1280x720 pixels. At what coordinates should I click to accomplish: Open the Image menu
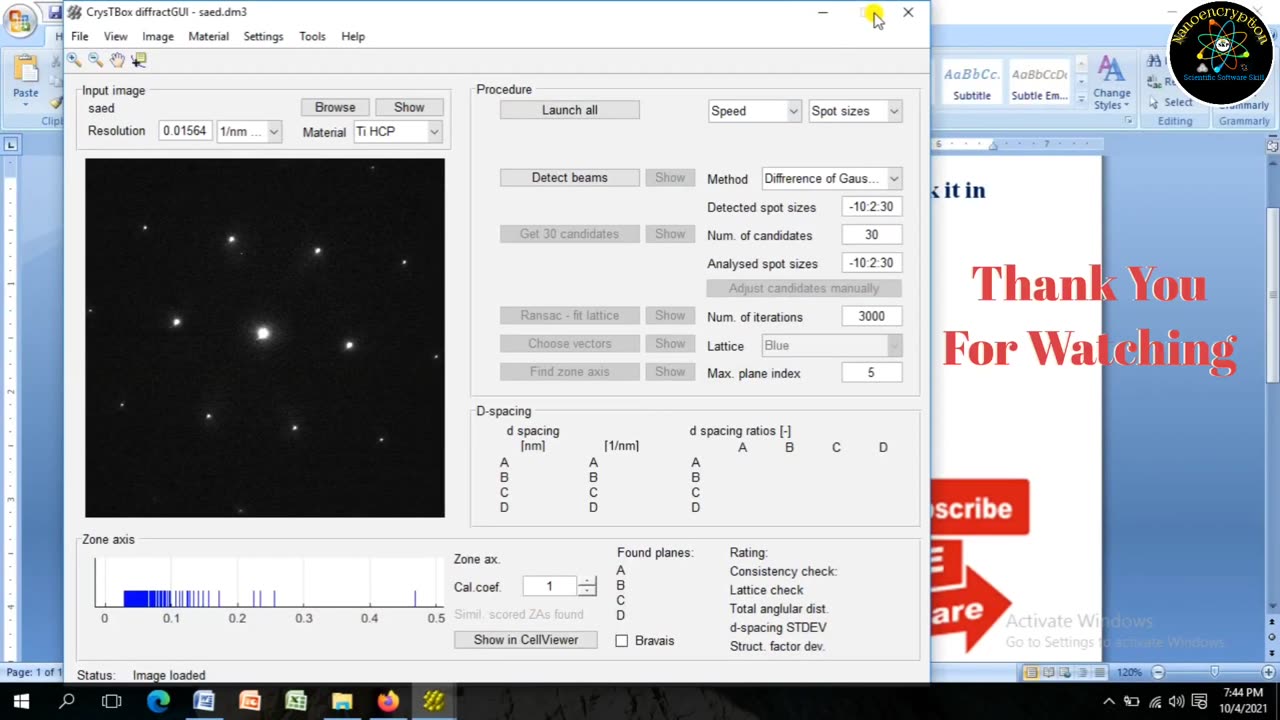158,36
